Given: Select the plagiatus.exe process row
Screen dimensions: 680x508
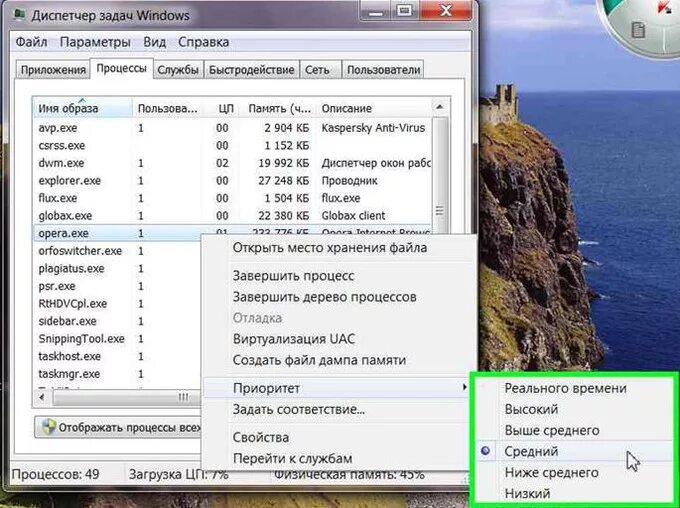Looking at the screenshot, I should click(x=117, y=269).
